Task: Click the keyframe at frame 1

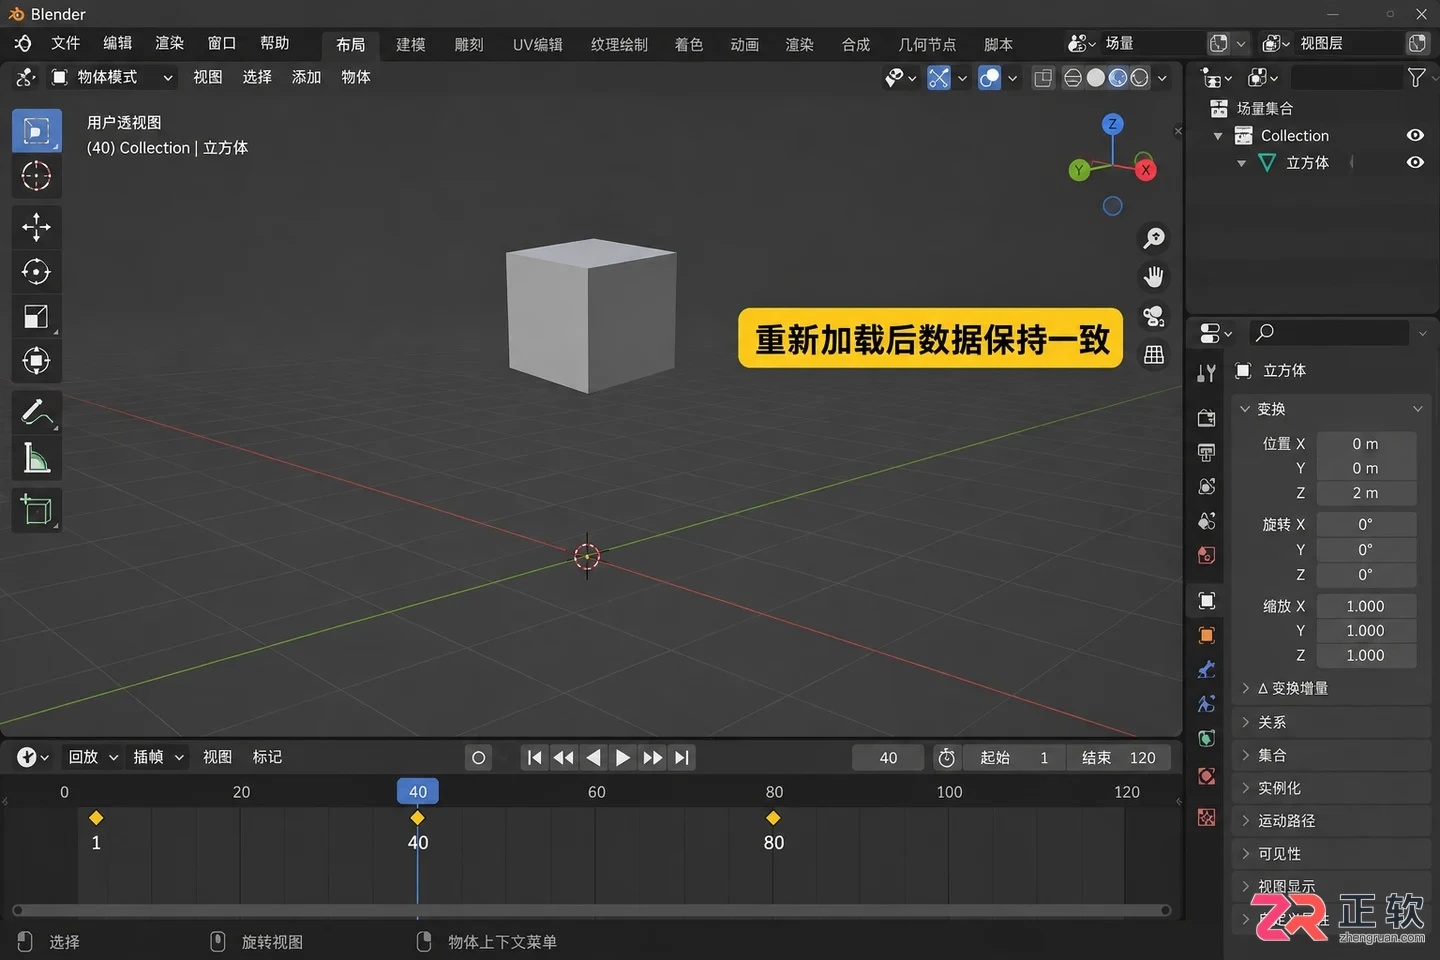Action: (96, 818)
